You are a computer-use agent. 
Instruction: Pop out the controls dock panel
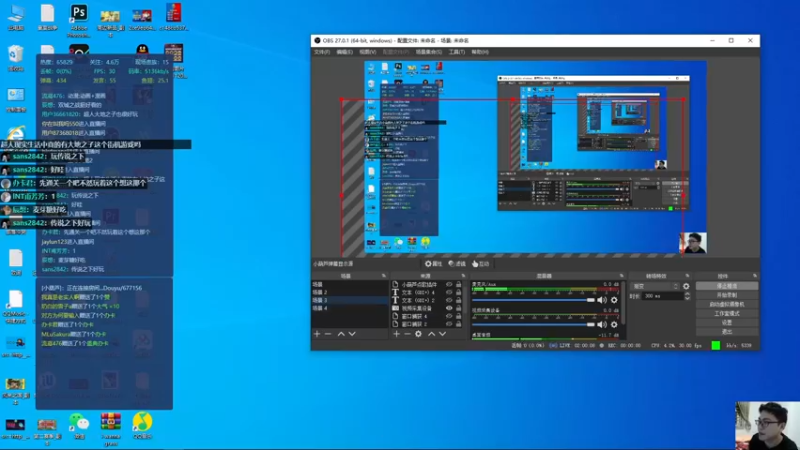pyautogui.click(x=755, y=276)
